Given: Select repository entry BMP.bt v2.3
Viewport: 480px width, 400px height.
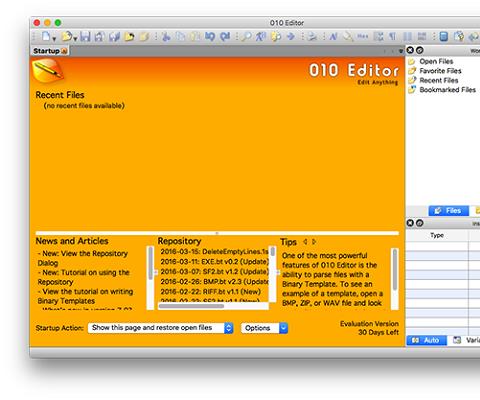Looking at the screenshot, I should coord(214,282).
